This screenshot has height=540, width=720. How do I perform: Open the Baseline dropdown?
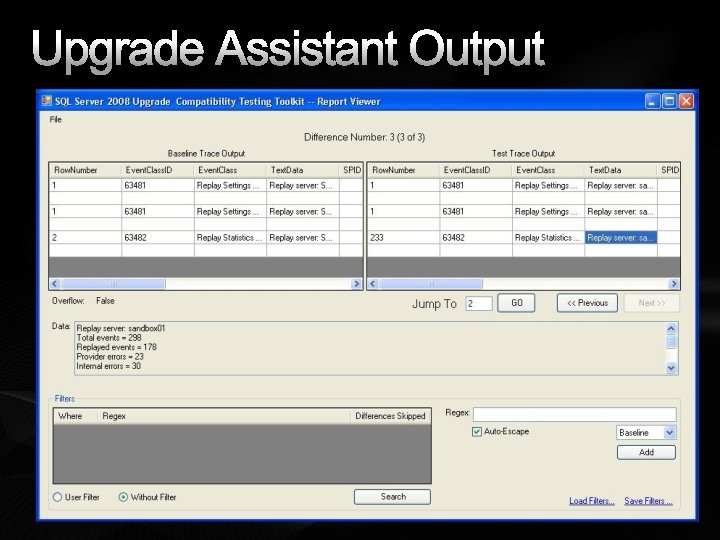click(646, 433)
